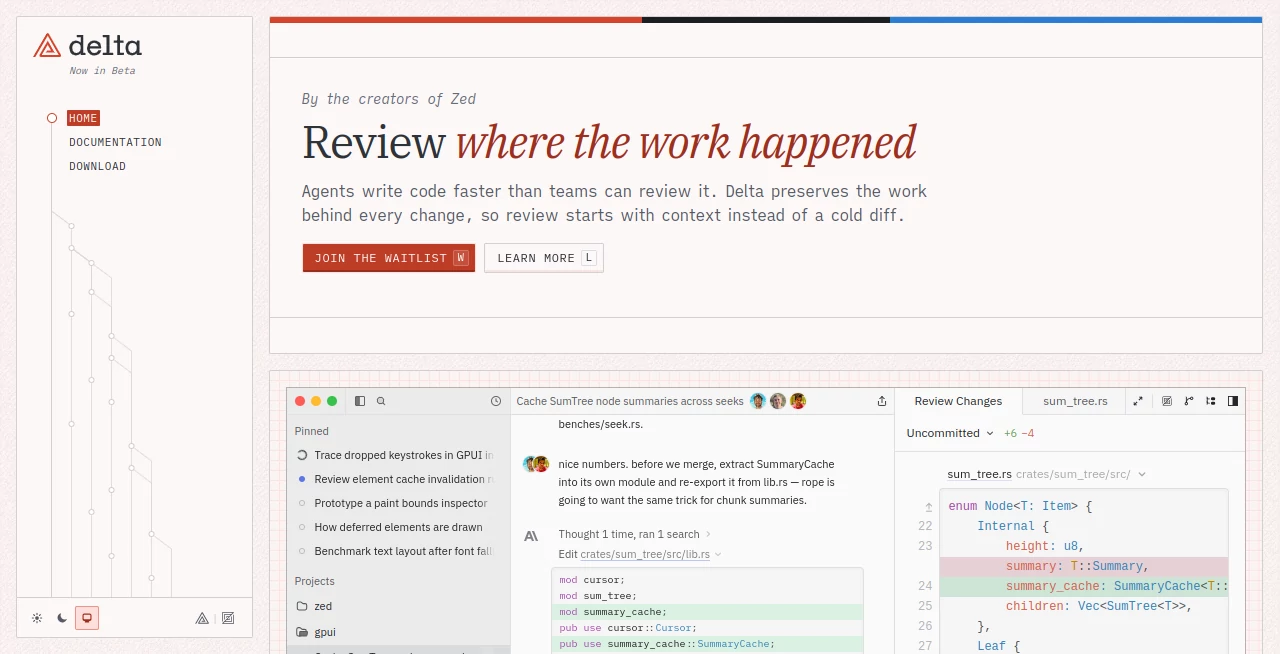Expand the 'Thought 1 time, ran 1 search' chevron
Screen dimensions: 1280x654
click(709, 534)
